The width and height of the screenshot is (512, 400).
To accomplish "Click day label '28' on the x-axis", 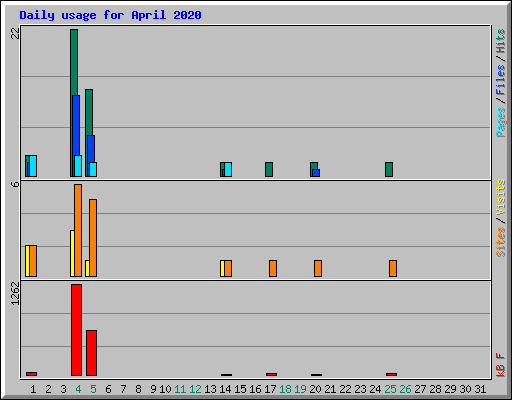I will (435, 389).
